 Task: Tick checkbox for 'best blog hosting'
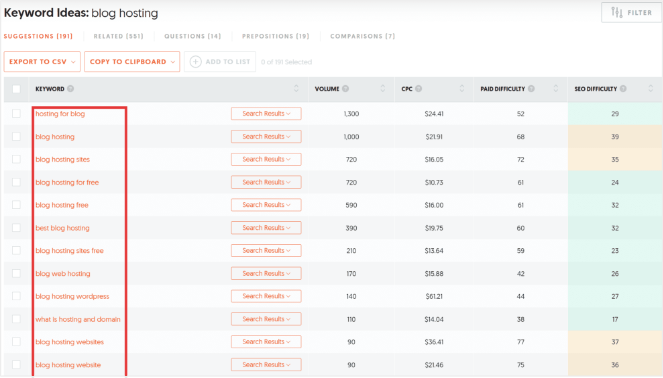(x=16, y=227)
